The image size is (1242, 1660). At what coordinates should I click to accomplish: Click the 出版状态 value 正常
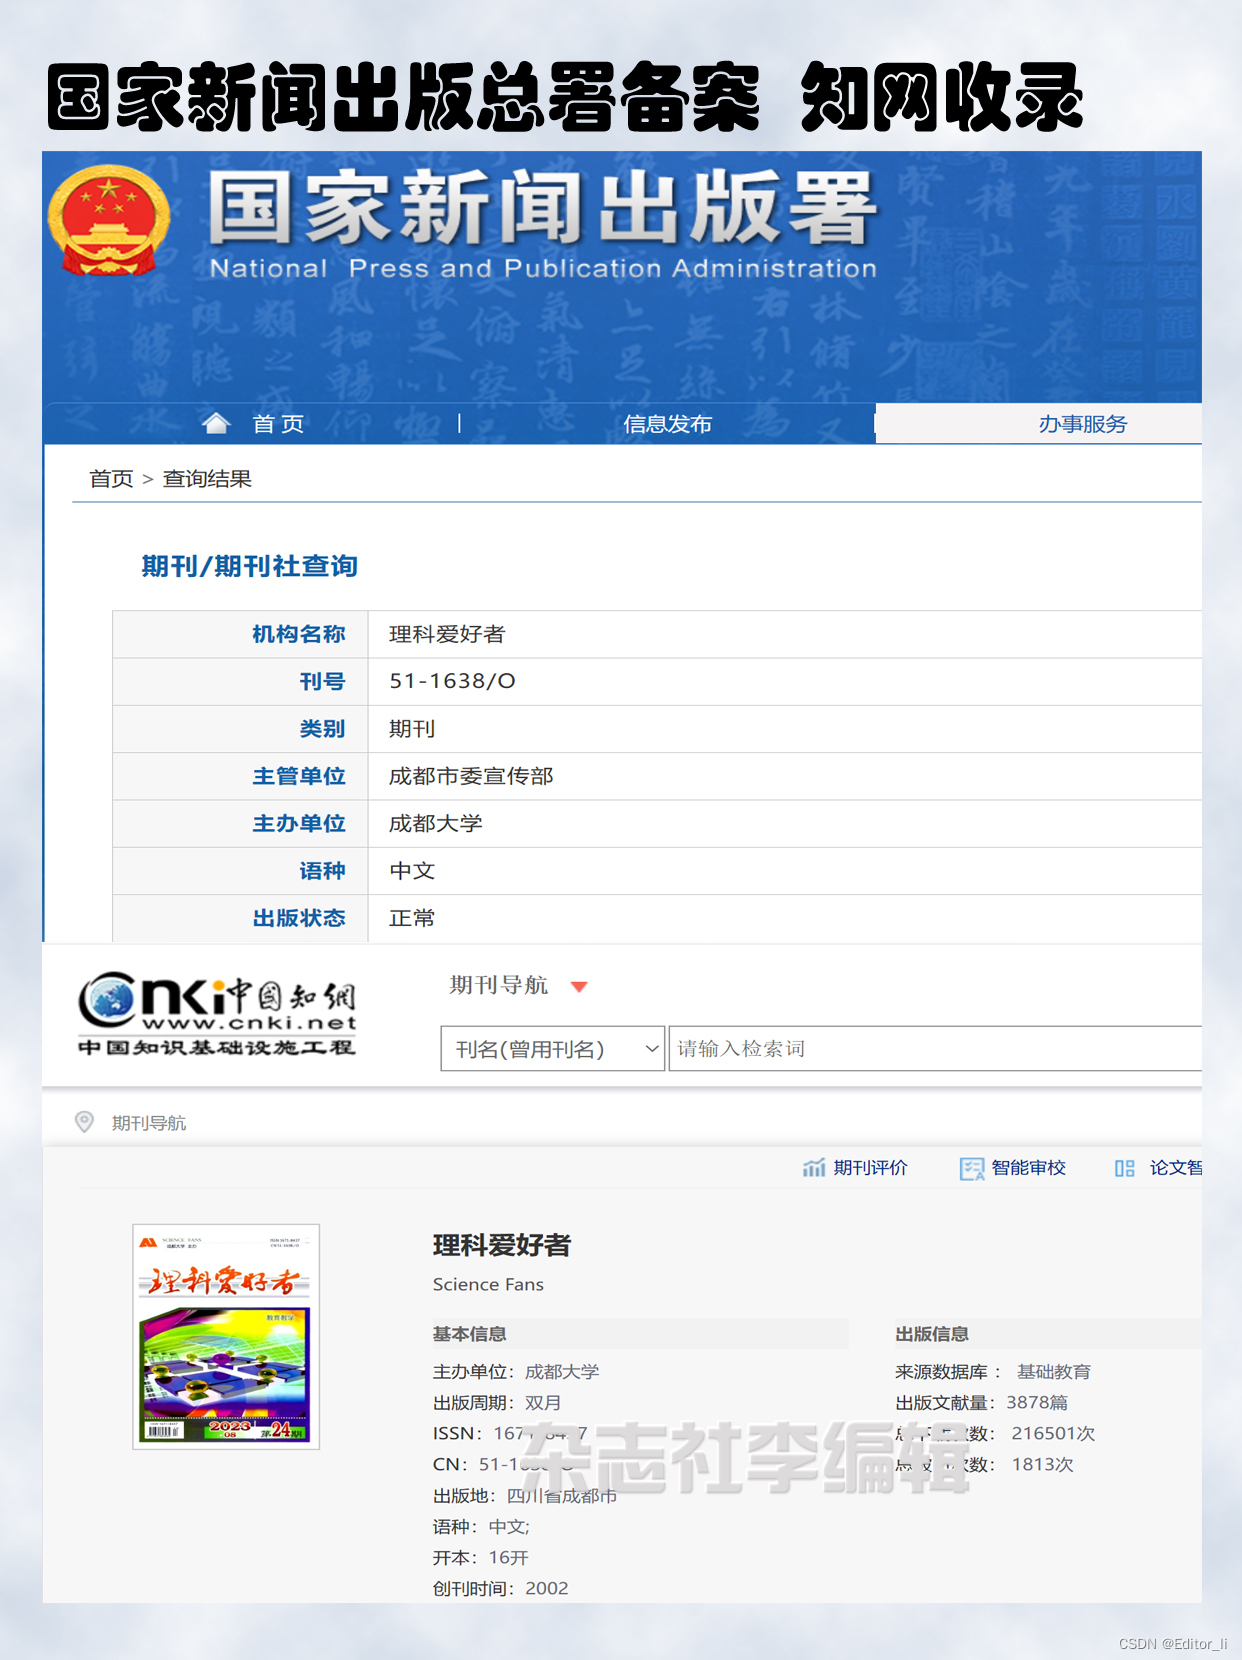(412, 918)
